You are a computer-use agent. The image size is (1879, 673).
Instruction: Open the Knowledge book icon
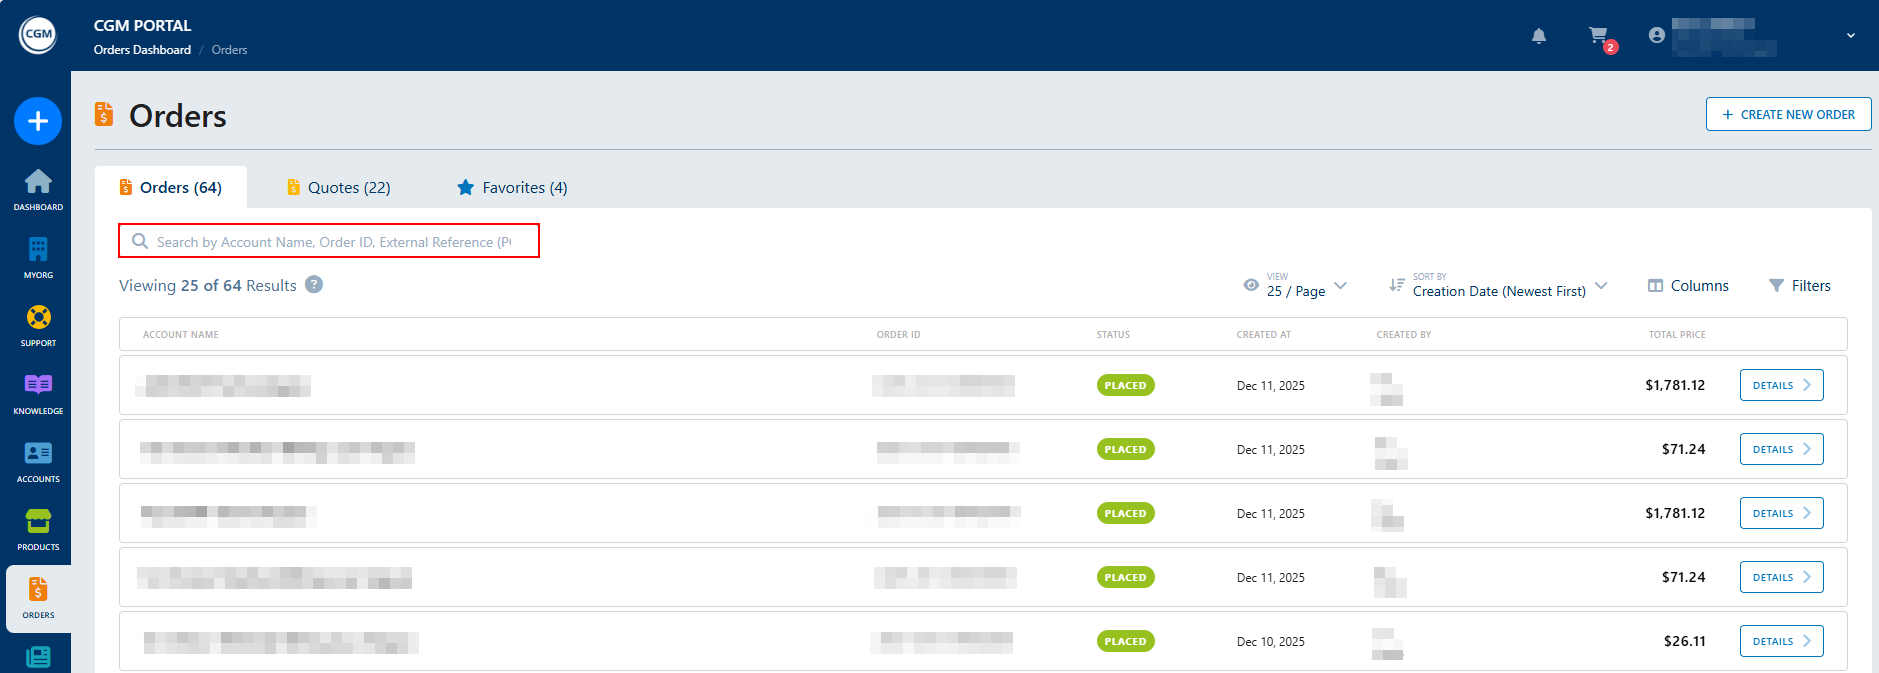click(38, 392)
